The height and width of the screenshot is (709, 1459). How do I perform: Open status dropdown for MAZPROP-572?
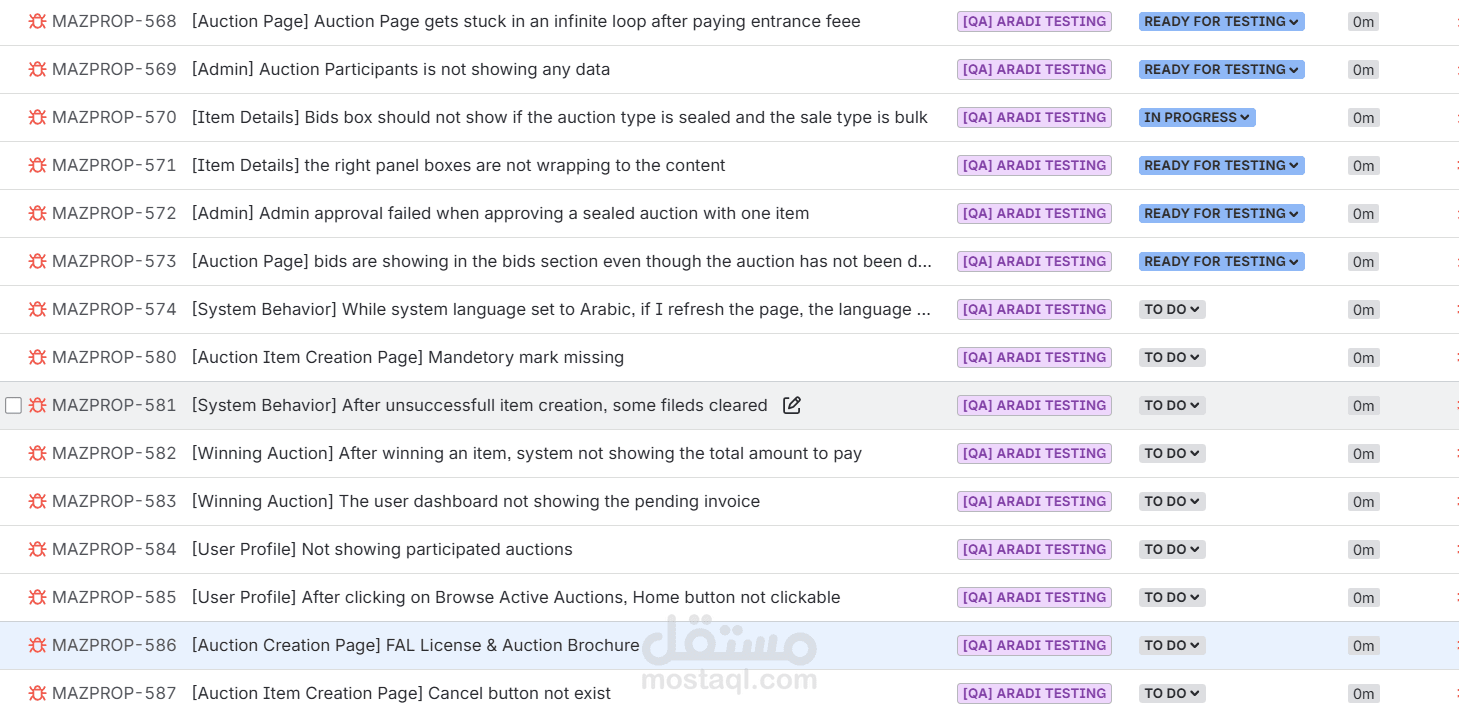tap(1221, 213)
